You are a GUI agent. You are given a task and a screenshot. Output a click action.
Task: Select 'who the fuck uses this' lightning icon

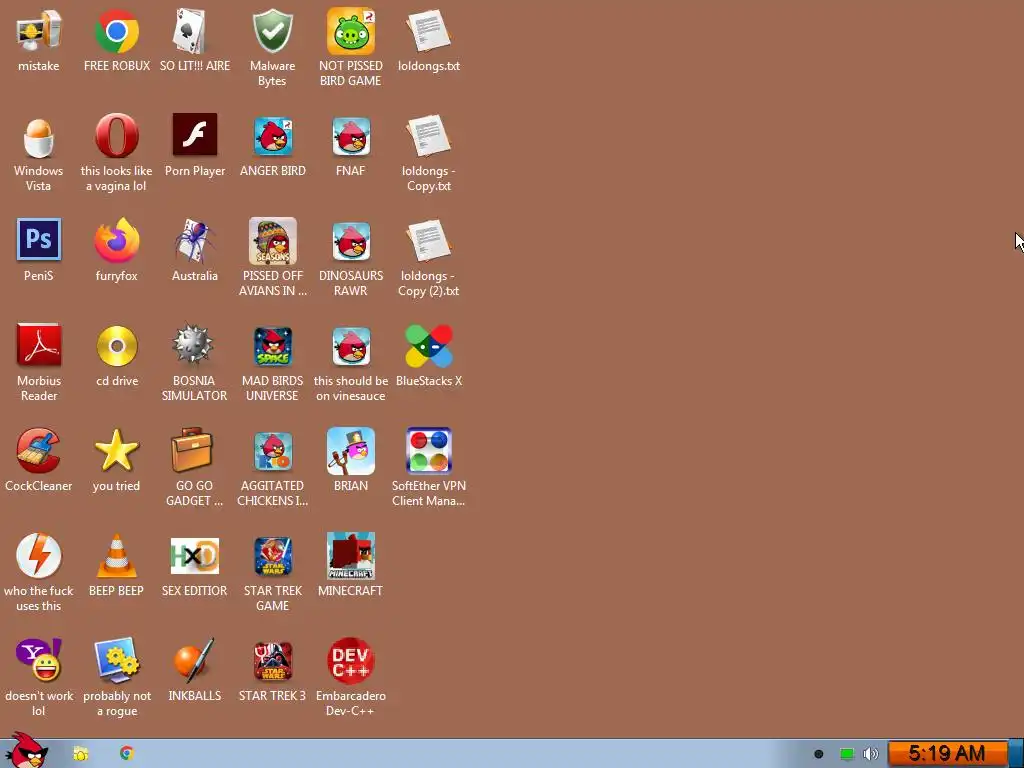click(39, 556)
